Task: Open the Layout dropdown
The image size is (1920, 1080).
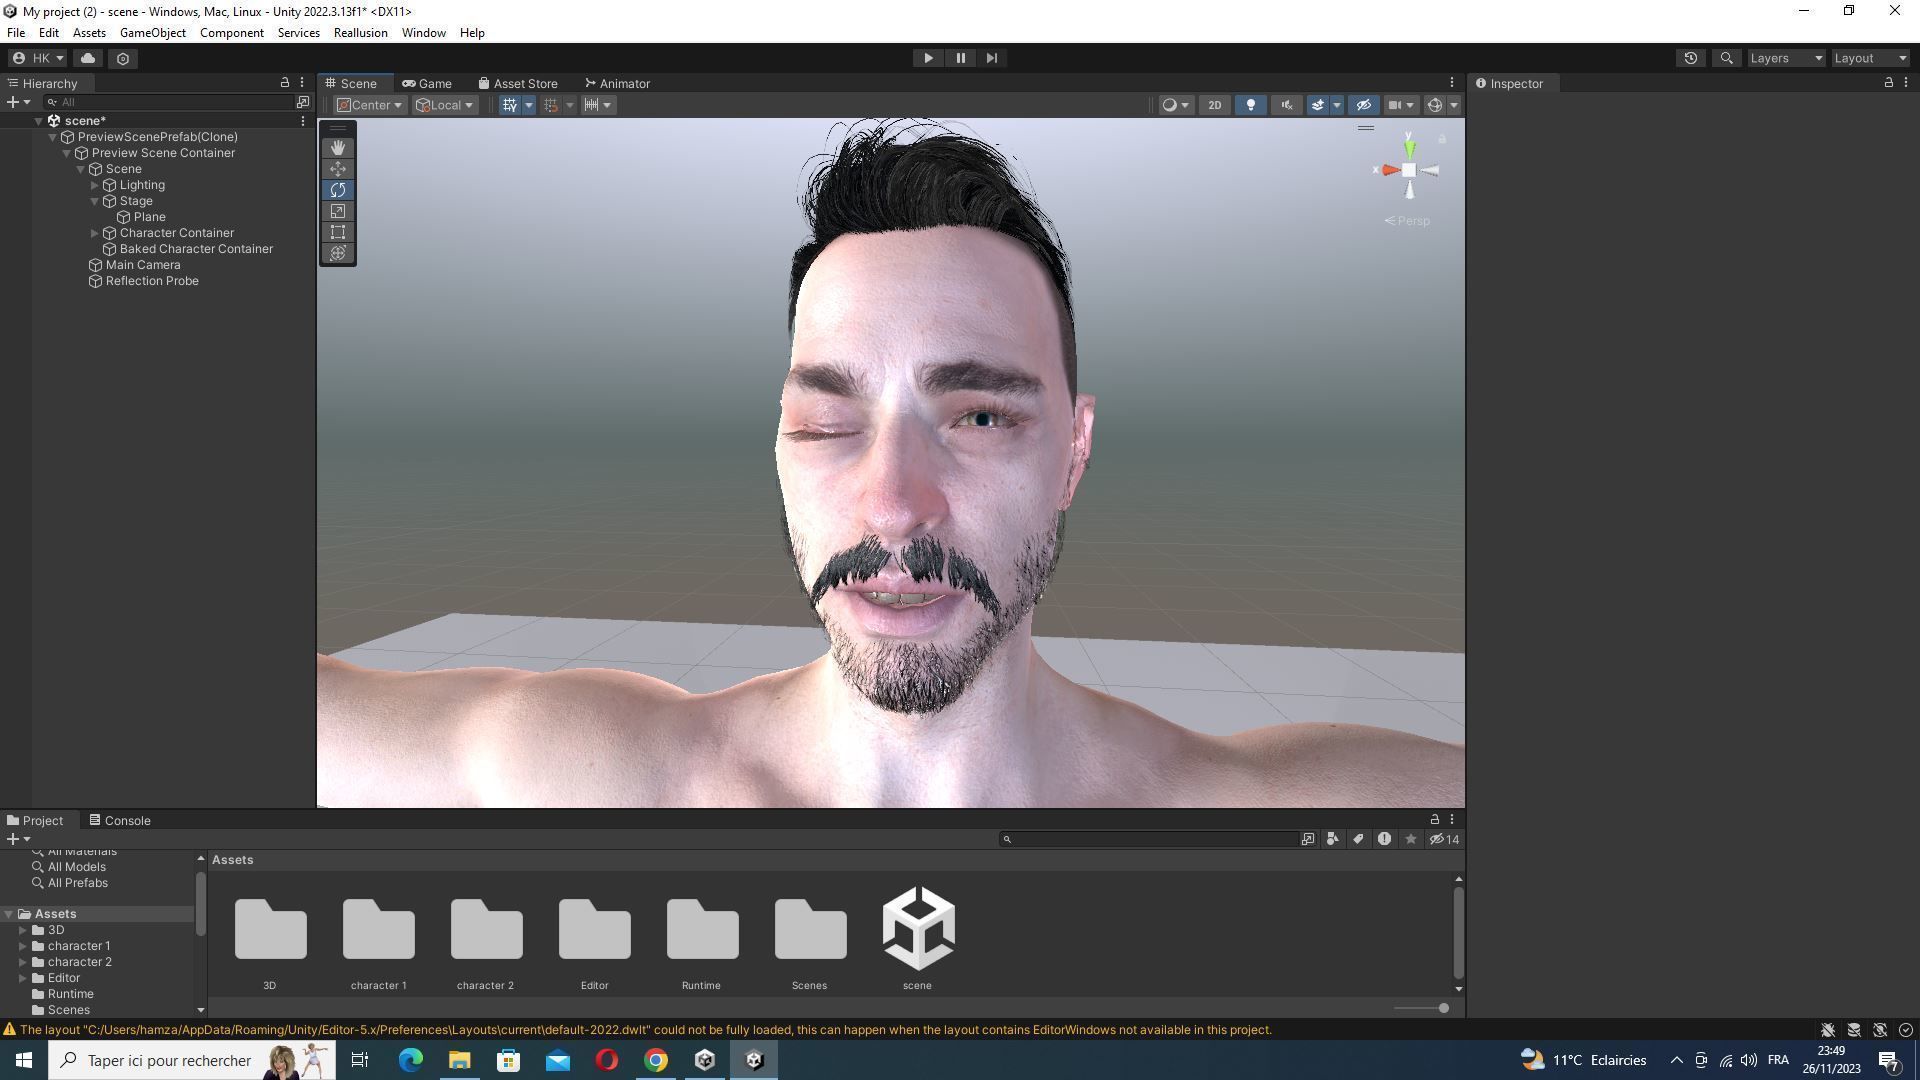Action: pos(1870,58)
